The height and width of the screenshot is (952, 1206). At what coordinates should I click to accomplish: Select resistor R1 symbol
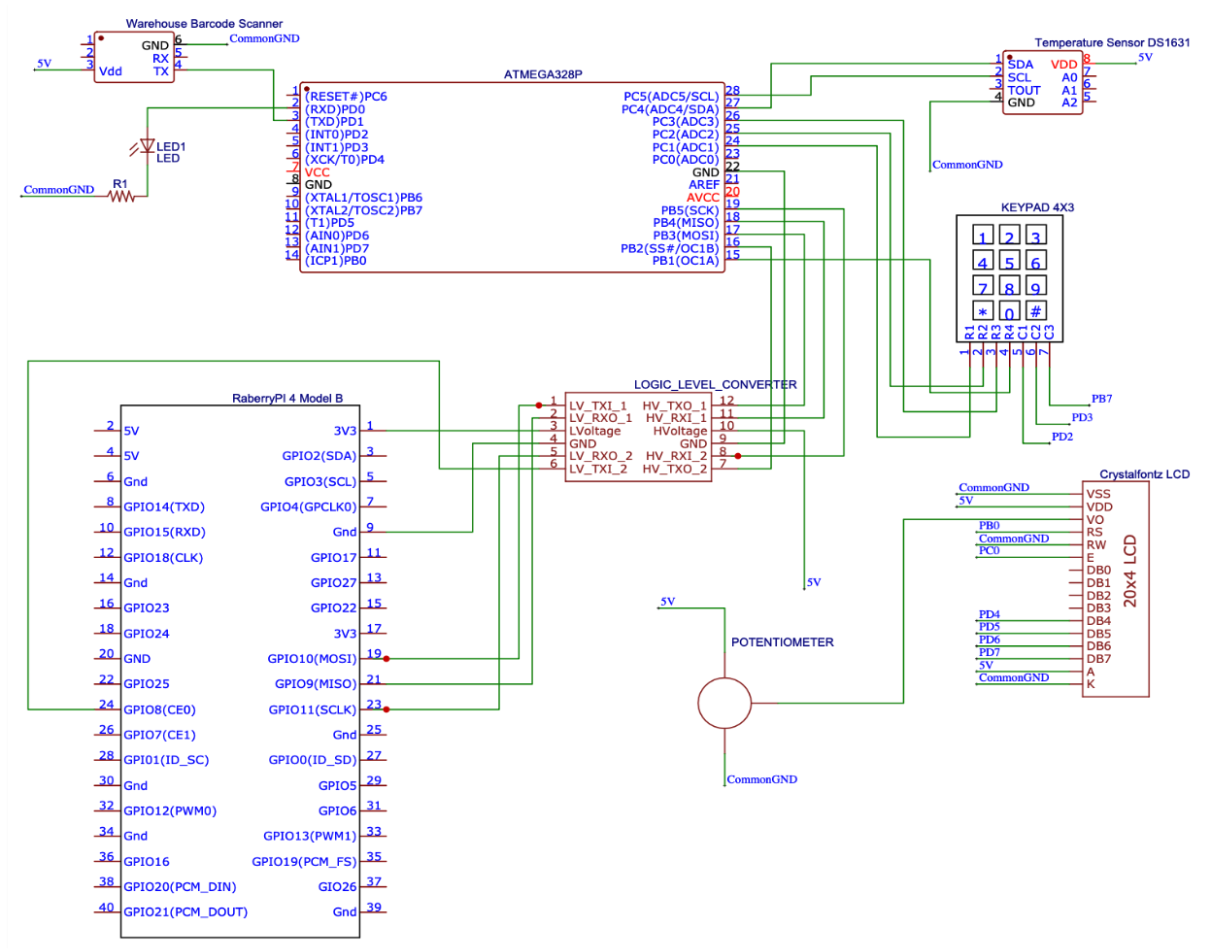tap(121, 196)
